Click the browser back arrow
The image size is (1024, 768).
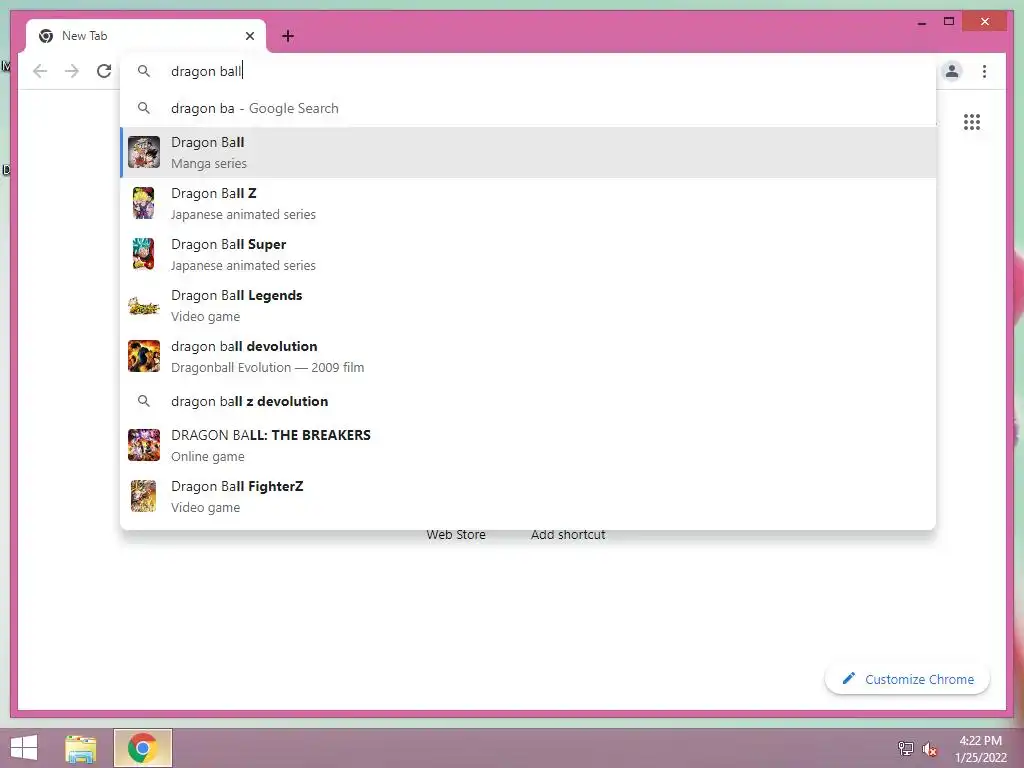pos(40,71)
